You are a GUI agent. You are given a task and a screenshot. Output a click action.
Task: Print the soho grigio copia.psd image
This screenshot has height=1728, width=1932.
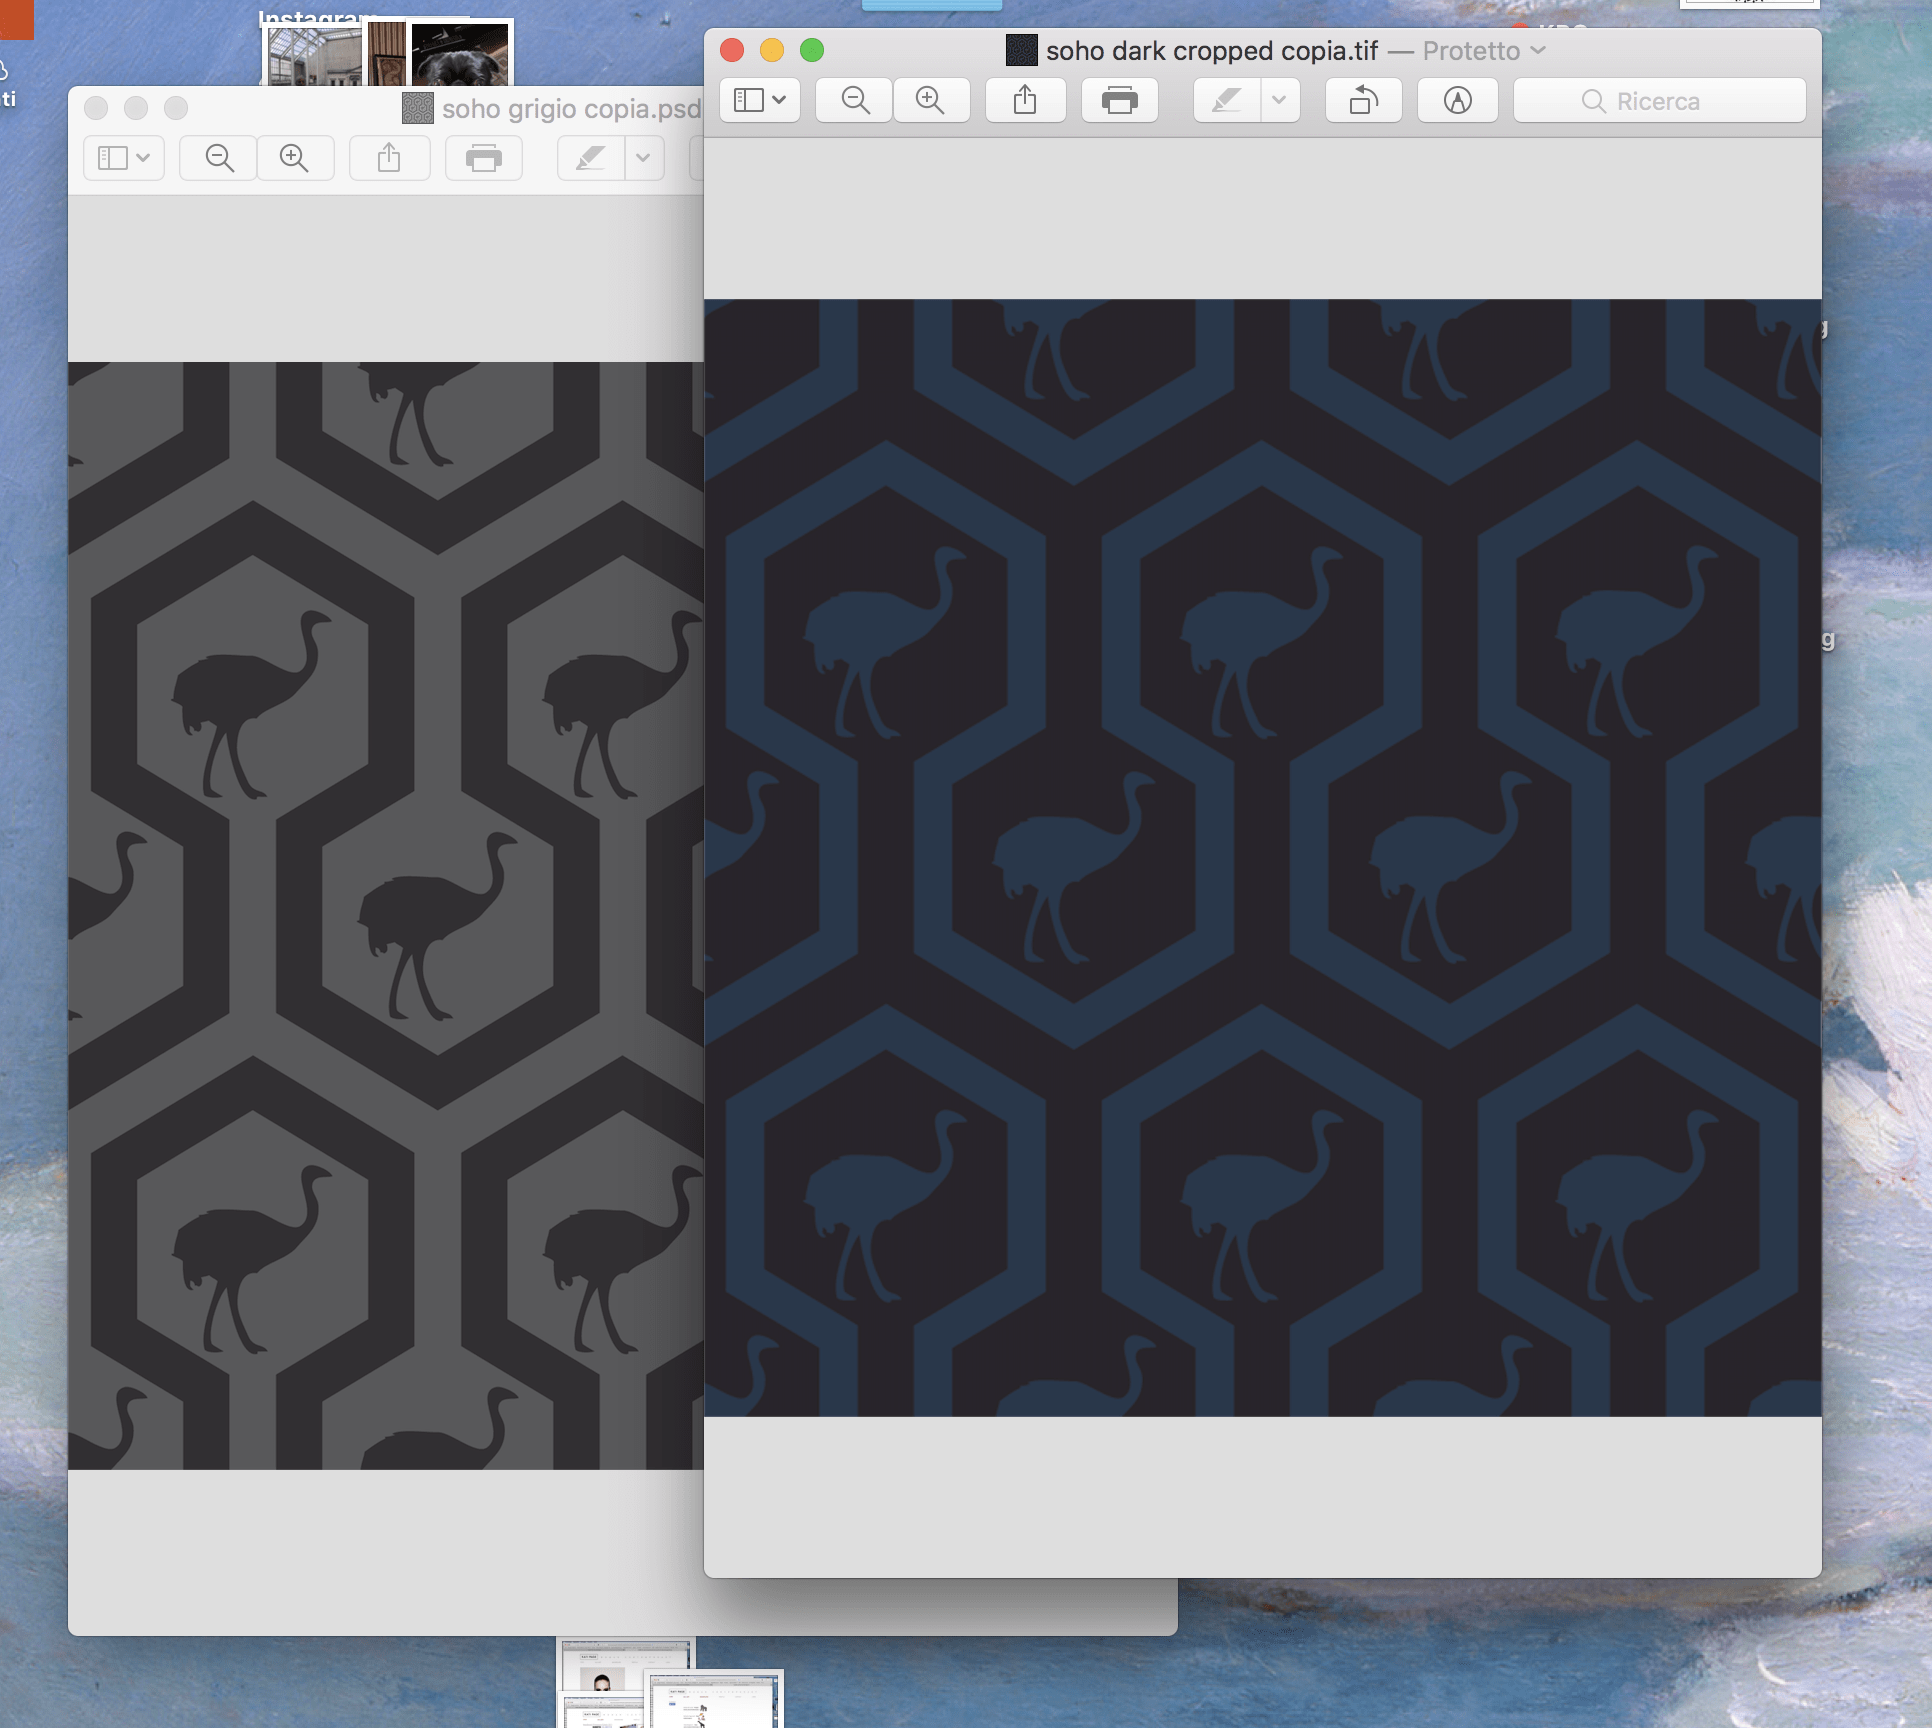pos(484,158)
